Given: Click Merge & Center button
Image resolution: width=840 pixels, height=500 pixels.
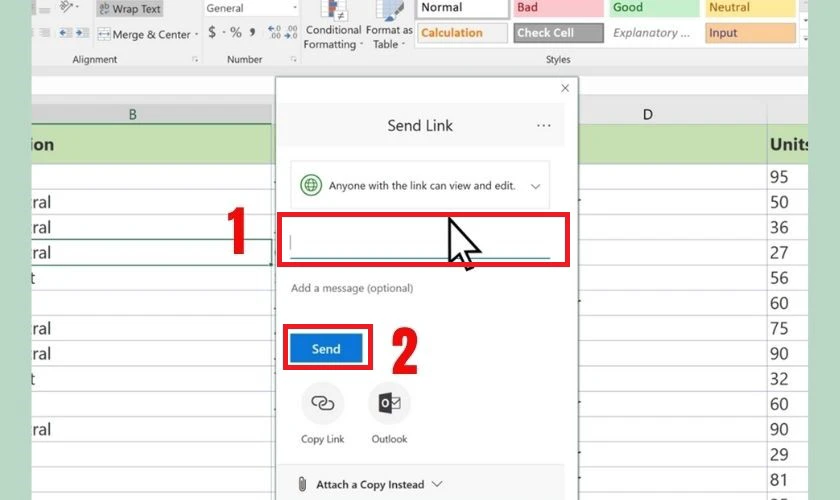Looking at the screenshot, I should [x=144, y=34].
